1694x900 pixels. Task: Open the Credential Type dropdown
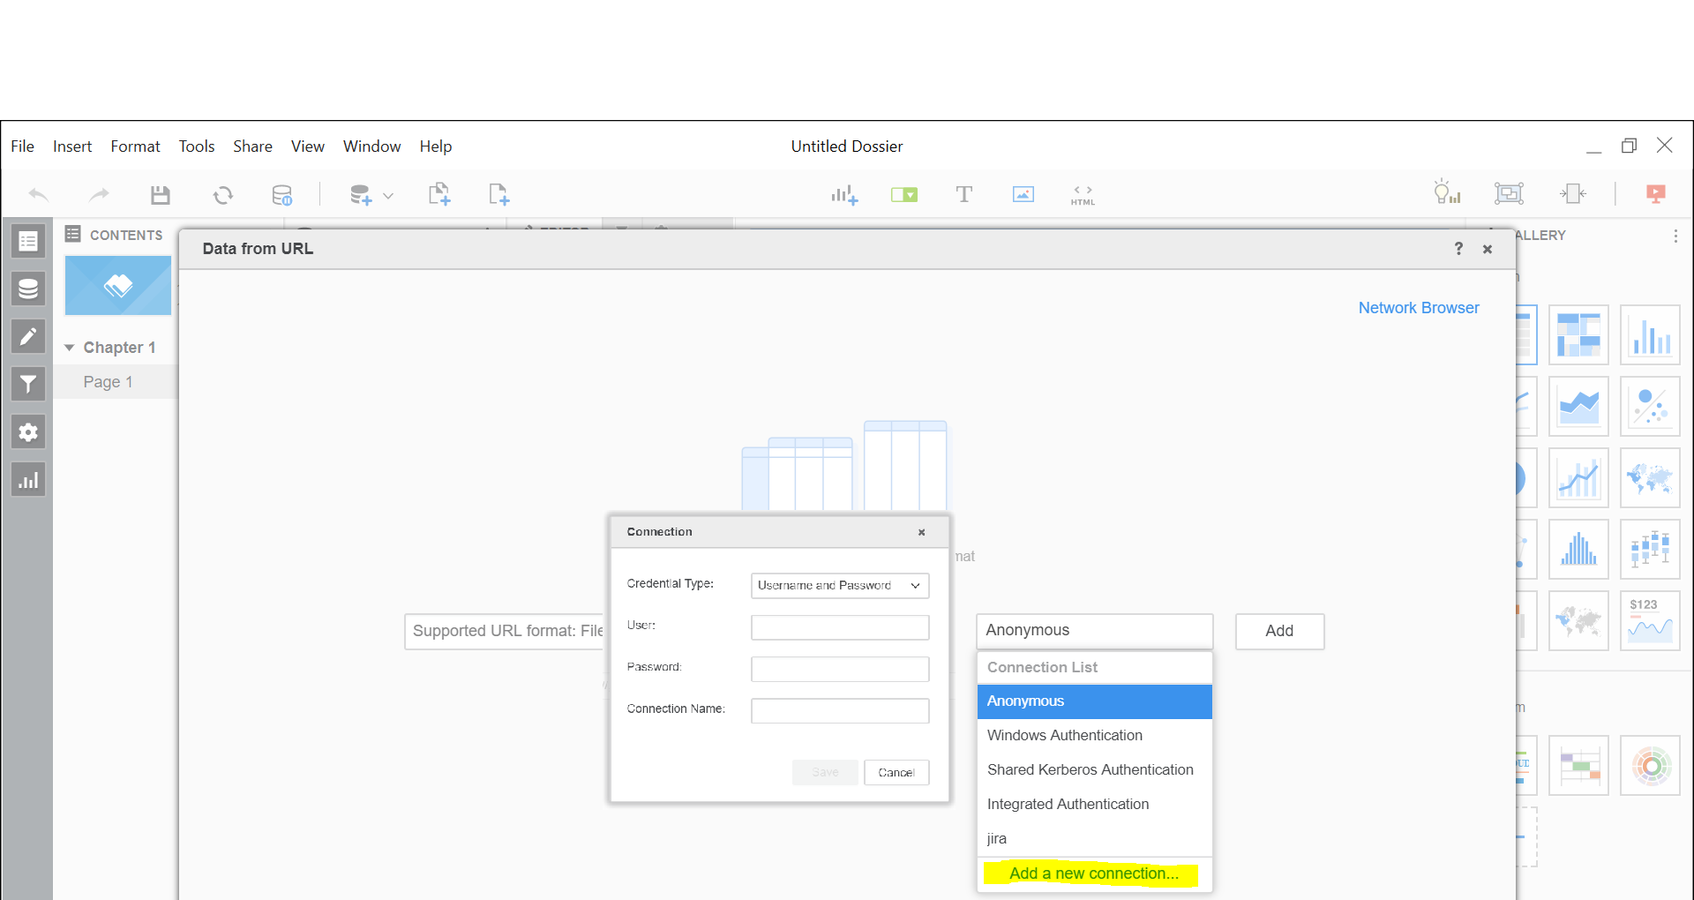pos(840,586)
